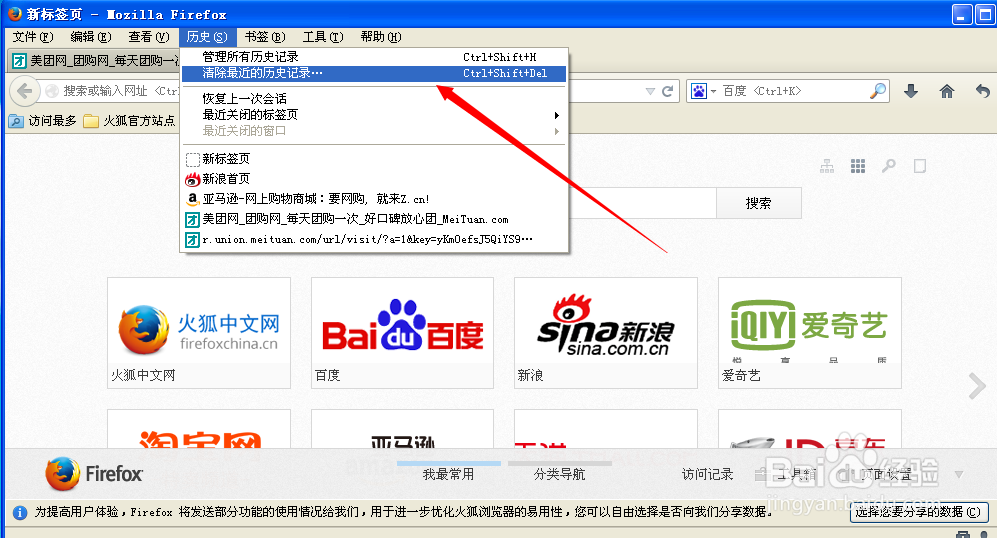
Task: Go to the home page icon
Action: 947,91
